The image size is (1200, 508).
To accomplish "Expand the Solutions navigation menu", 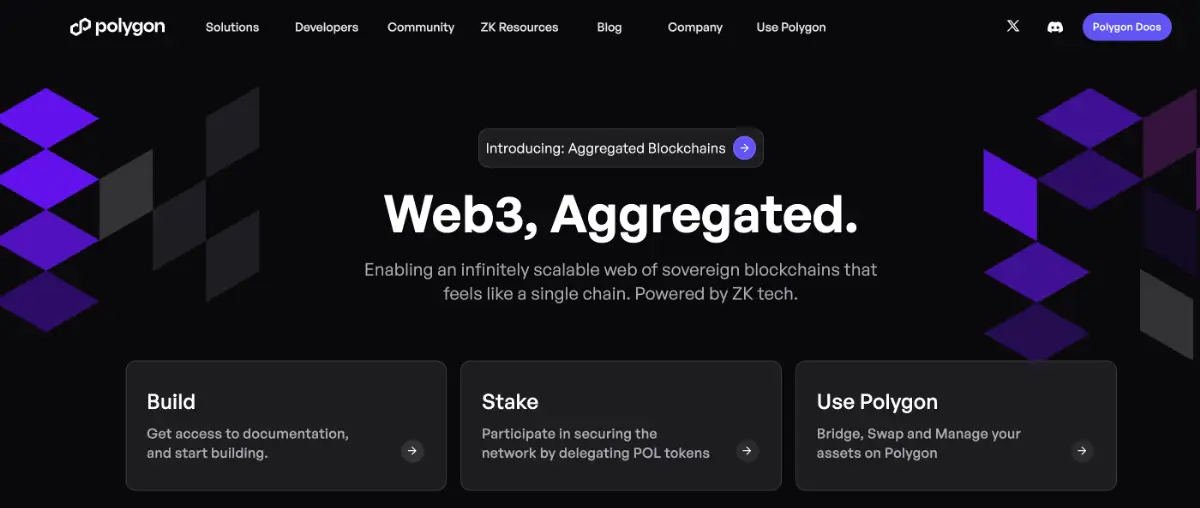I will 232,27.
